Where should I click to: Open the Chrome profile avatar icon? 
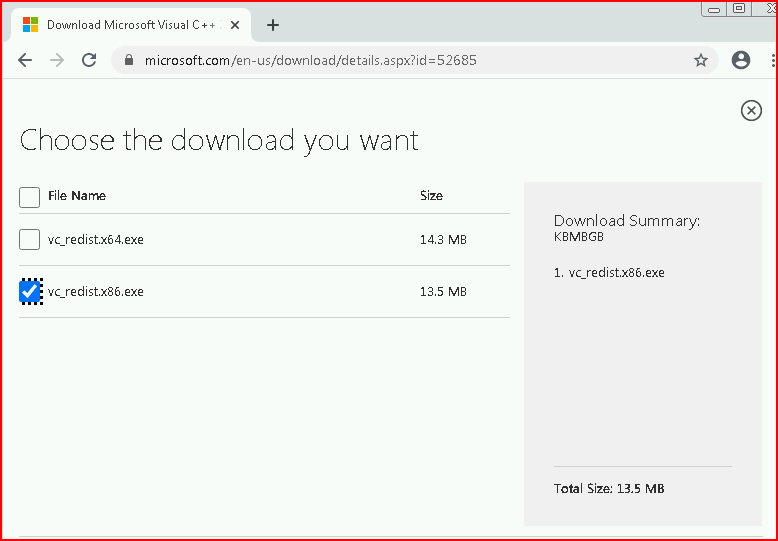coord(741,60)
